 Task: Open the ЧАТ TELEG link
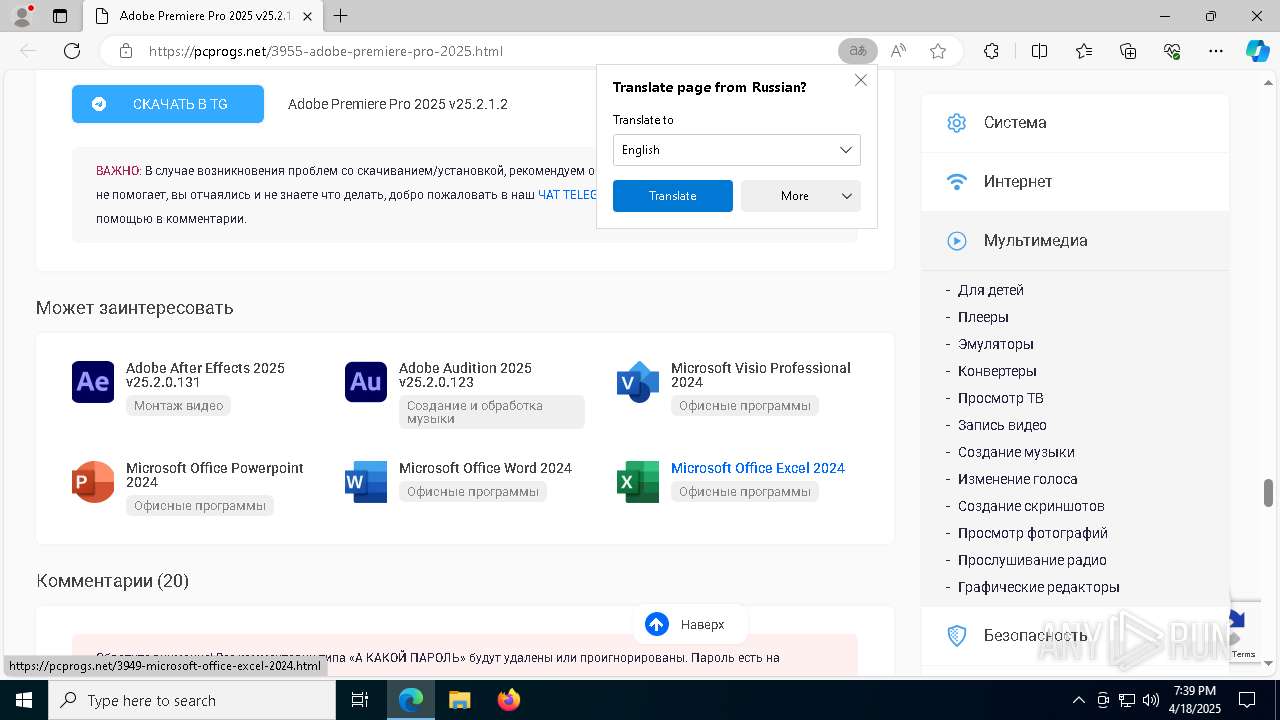pos(567,195)
